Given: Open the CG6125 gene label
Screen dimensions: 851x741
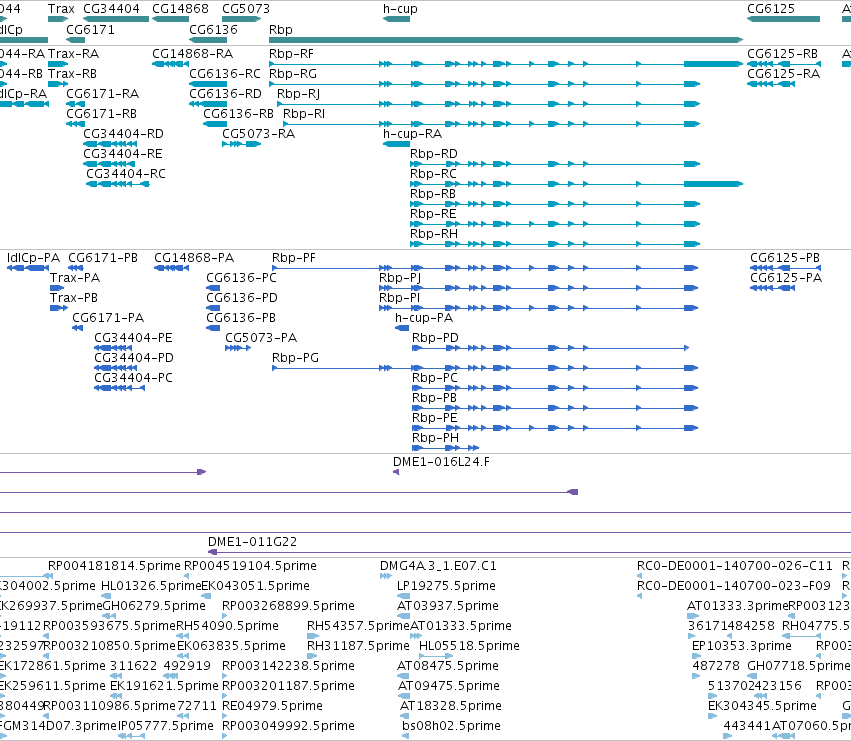Looking at the screenshot, I should 771,9.
